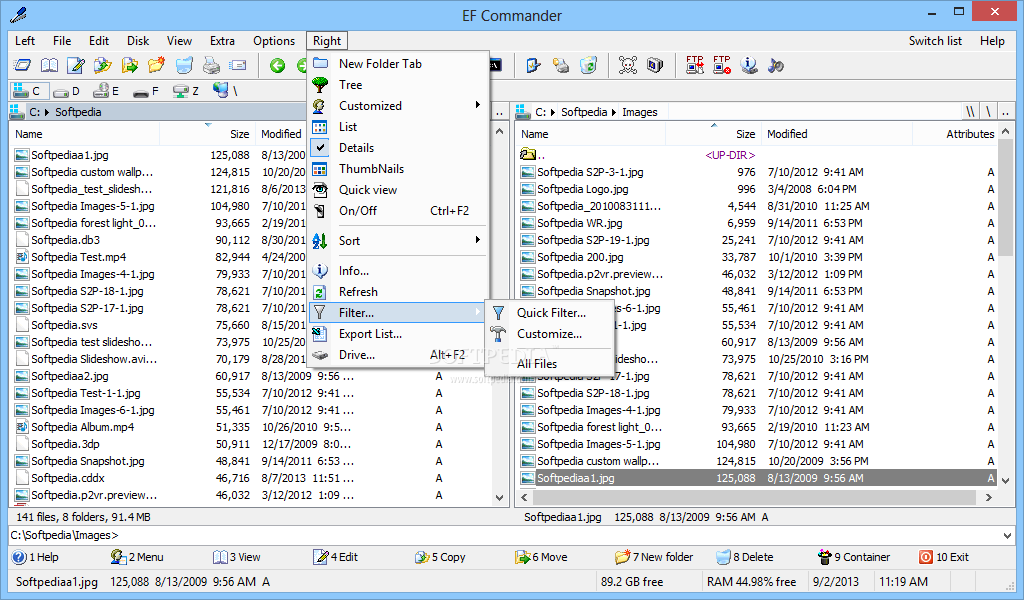
Task: Select network drive Z in drive bar
Action: point(185,91)
